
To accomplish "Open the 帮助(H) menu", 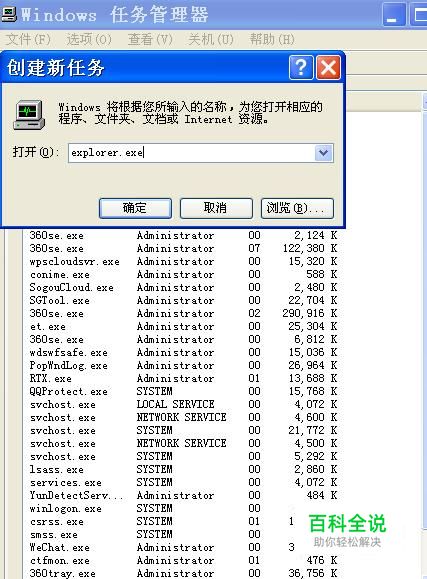I will [x=272, y=39].
